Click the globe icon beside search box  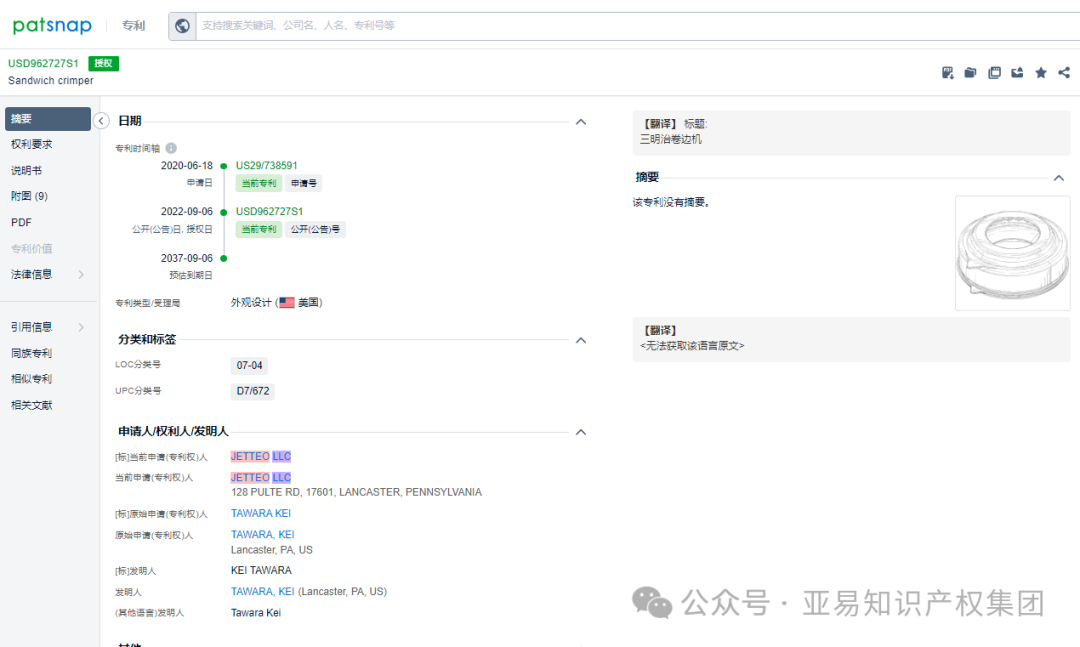[183, 25]
